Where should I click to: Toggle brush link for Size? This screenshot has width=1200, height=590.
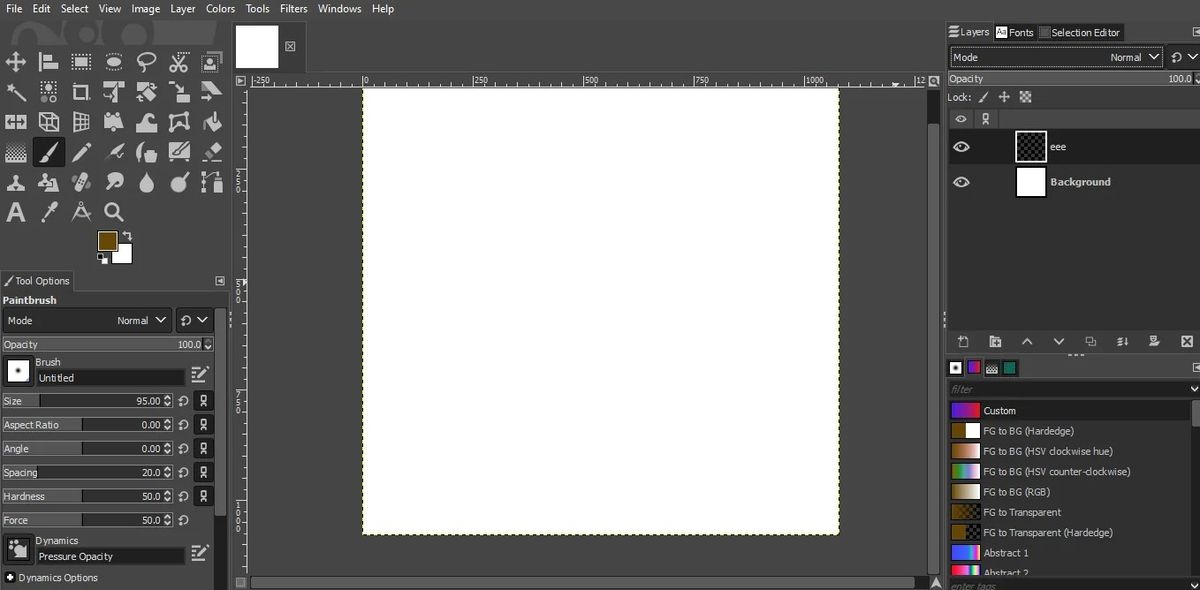coord(203,400)
